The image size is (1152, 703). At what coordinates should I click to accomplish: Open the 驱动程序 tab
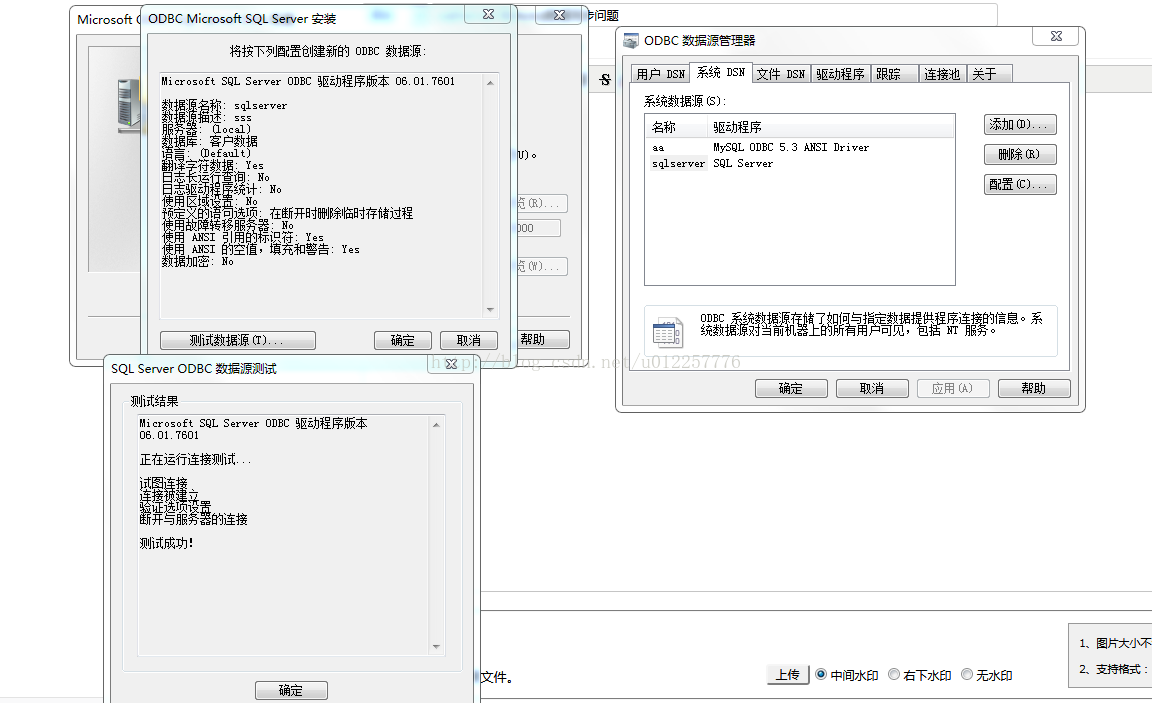(x=840, y=74)
